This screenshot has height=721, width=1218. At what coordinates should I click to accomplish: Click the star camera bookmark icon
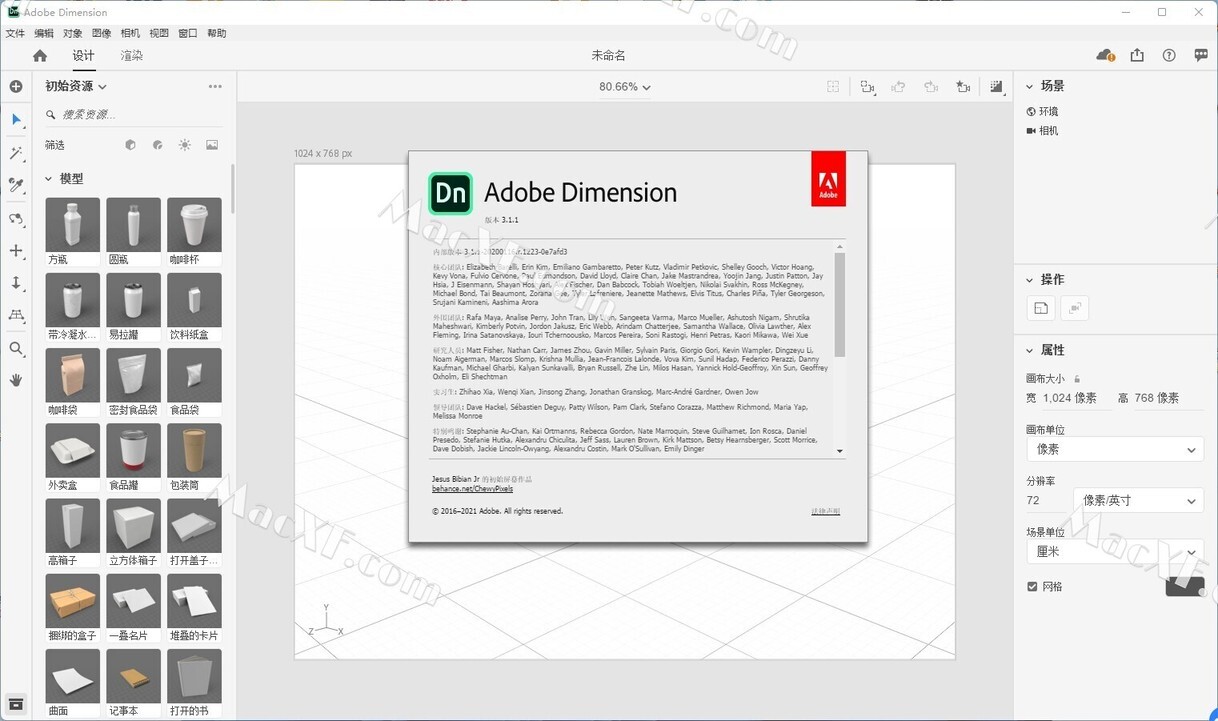point(963,87)
